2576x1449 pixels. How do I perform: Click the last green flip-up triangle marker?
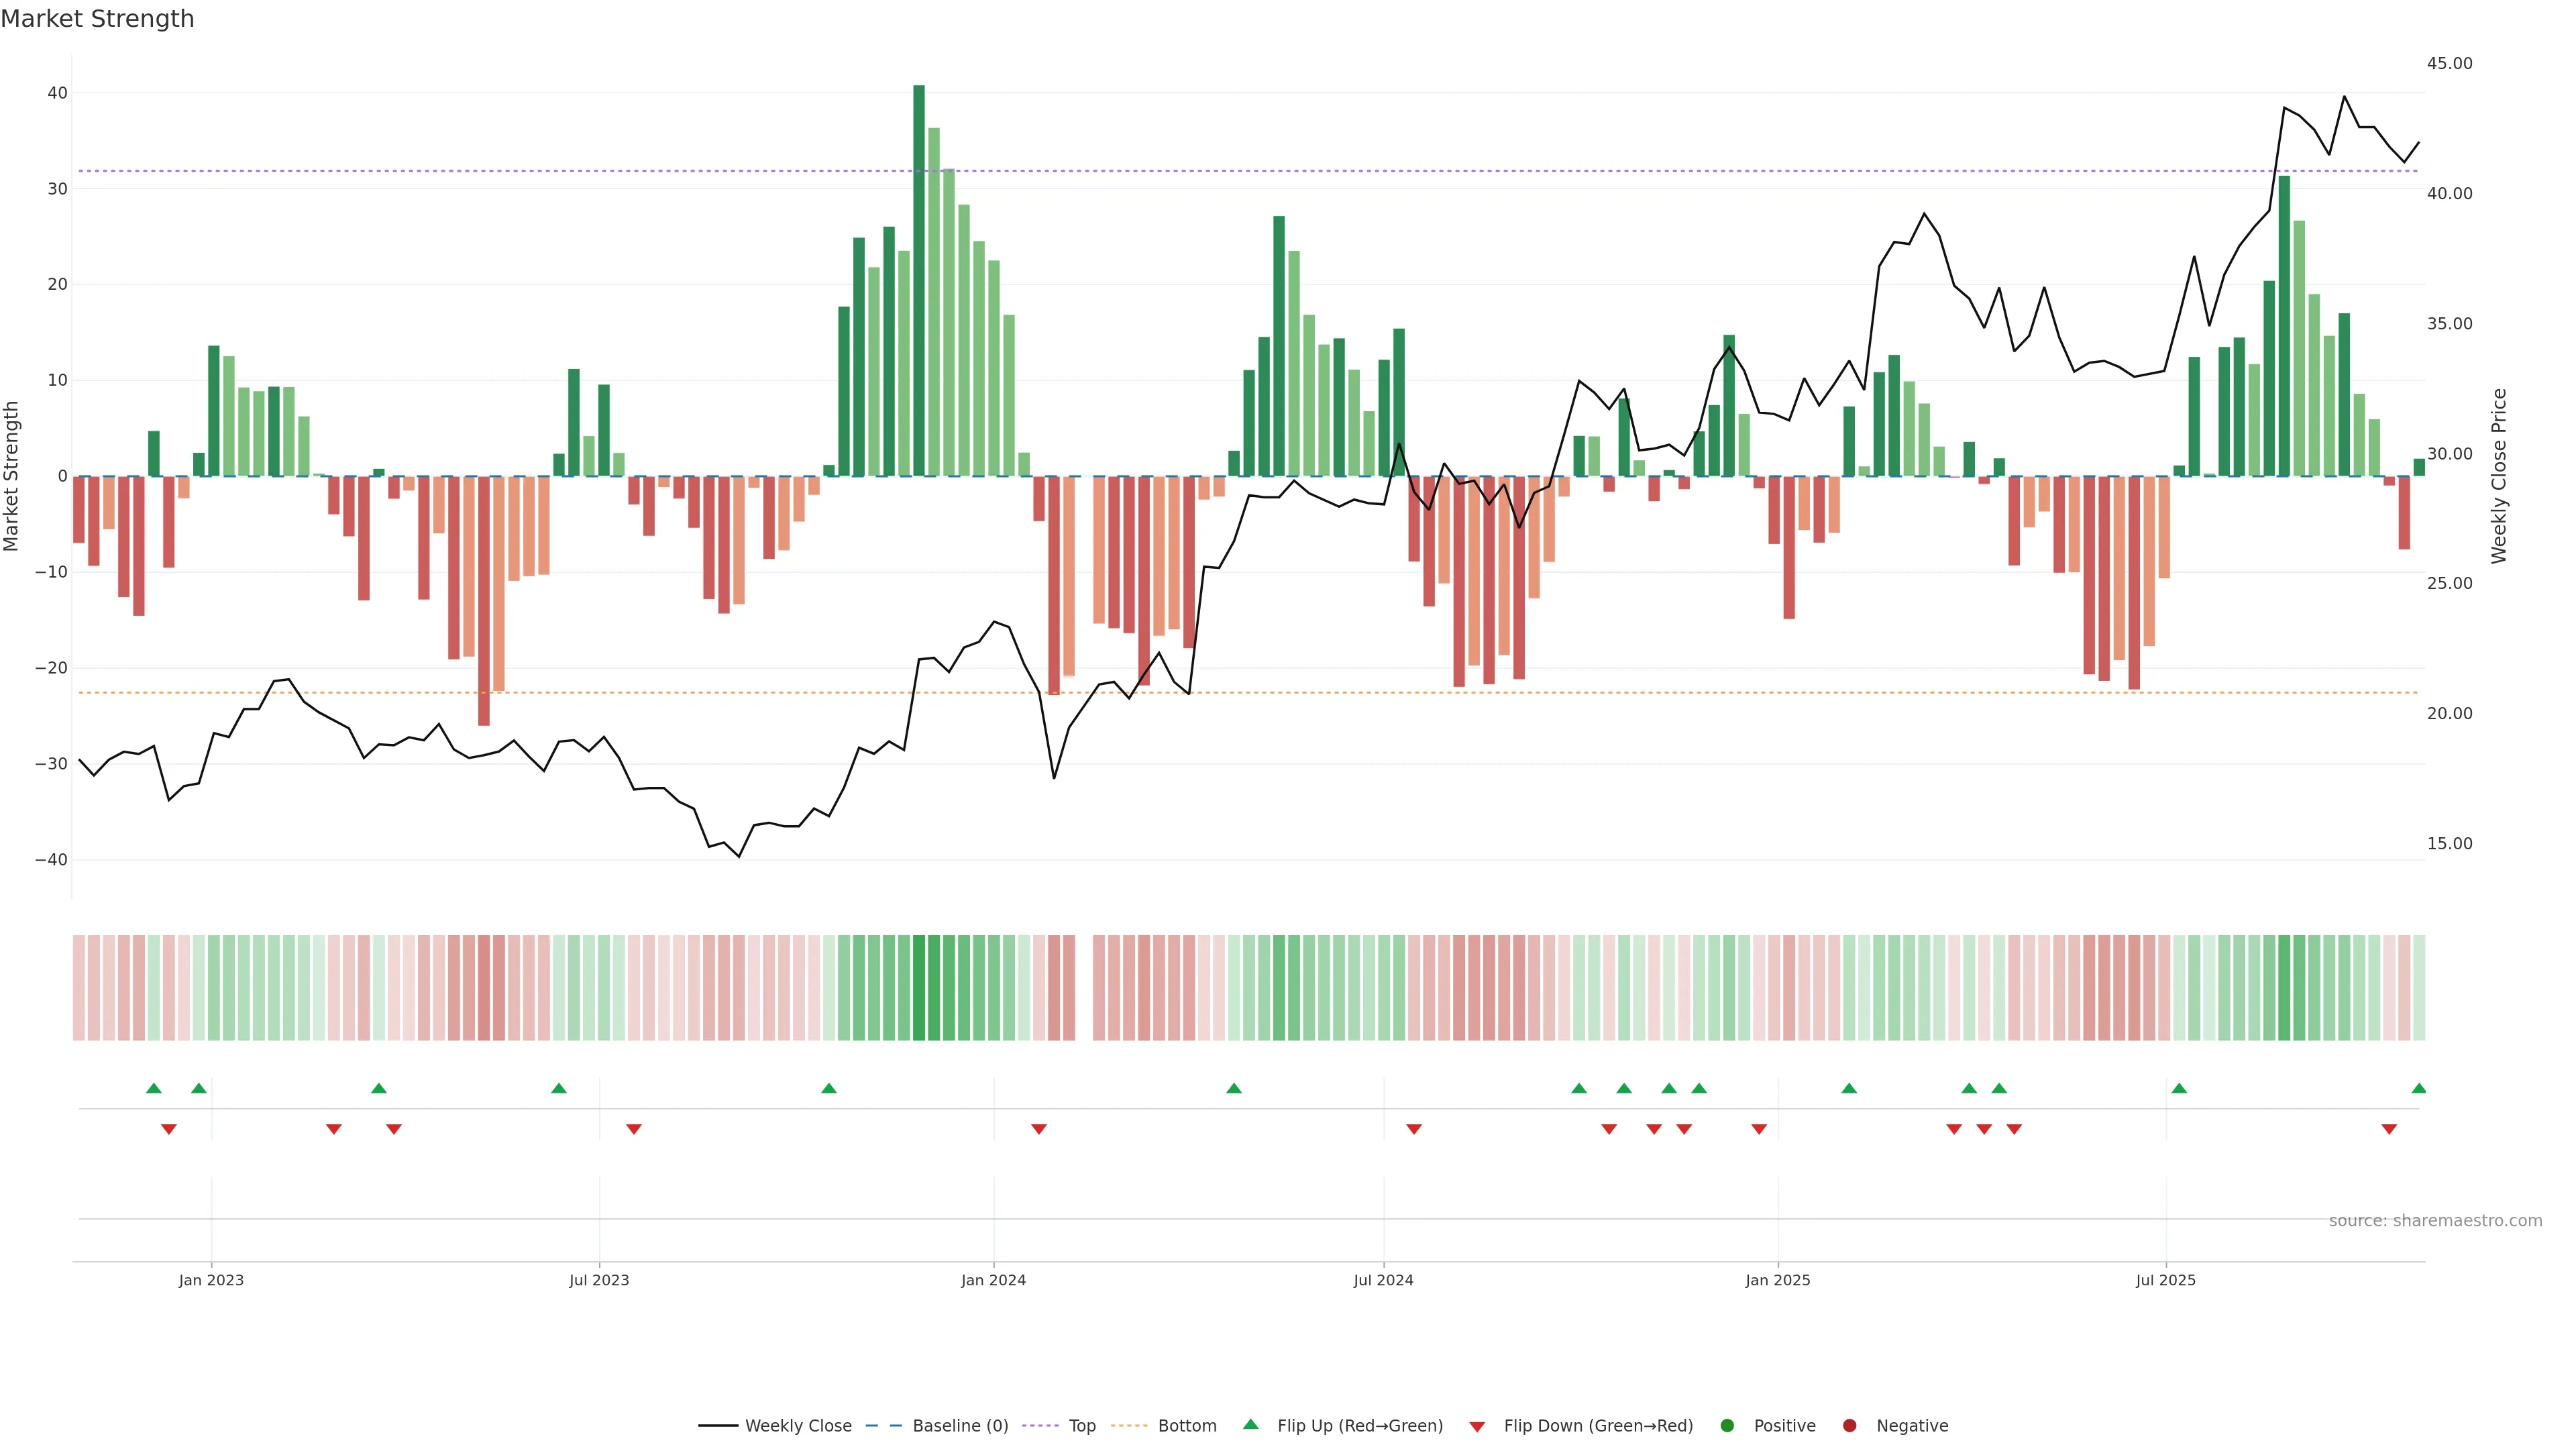click(2418, 1088)
